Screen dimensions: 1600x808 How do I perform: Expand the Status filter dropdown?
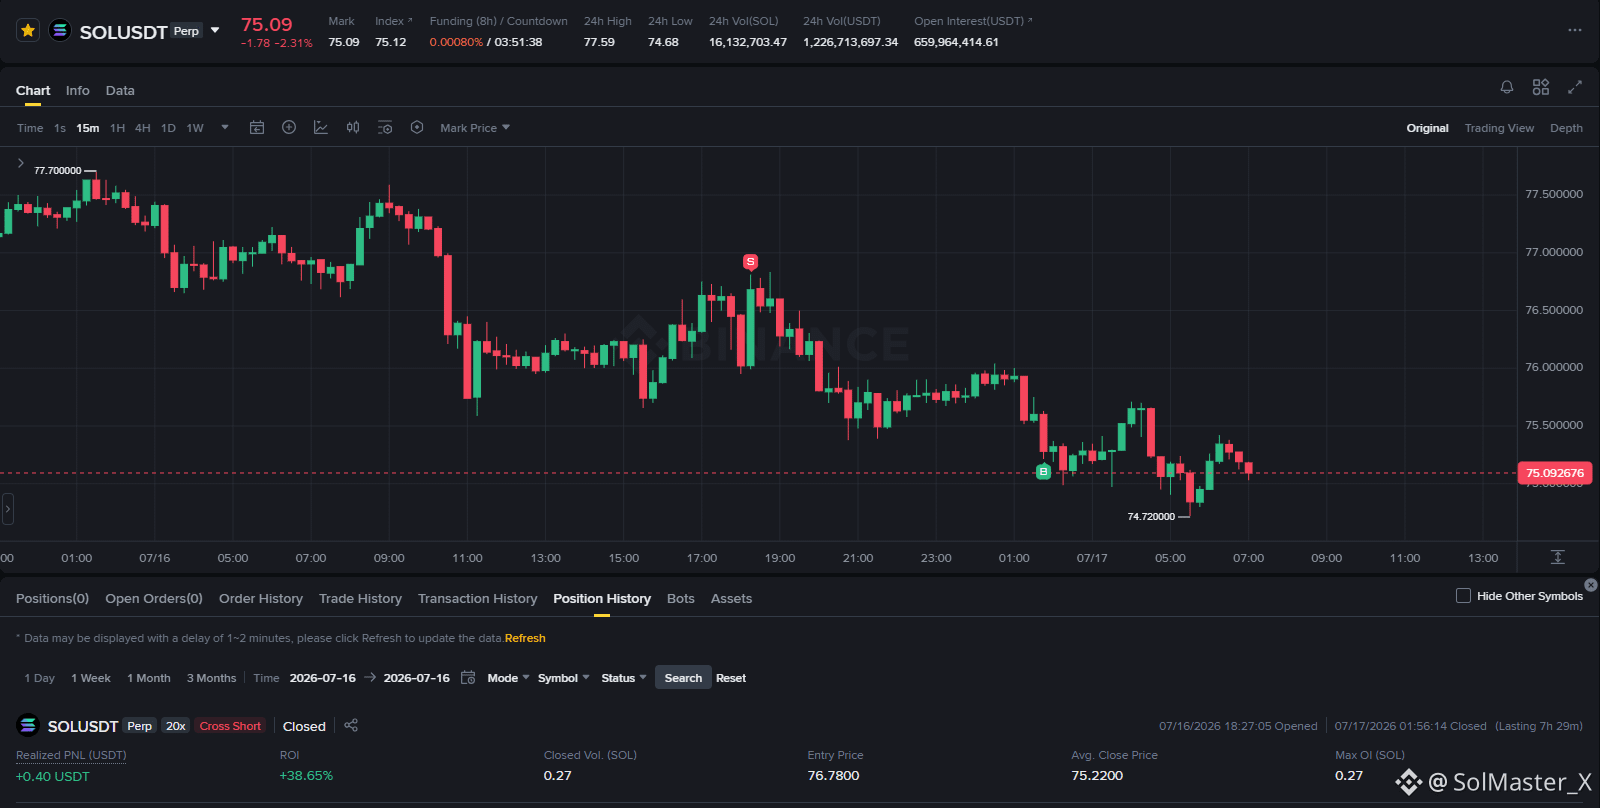624,678
